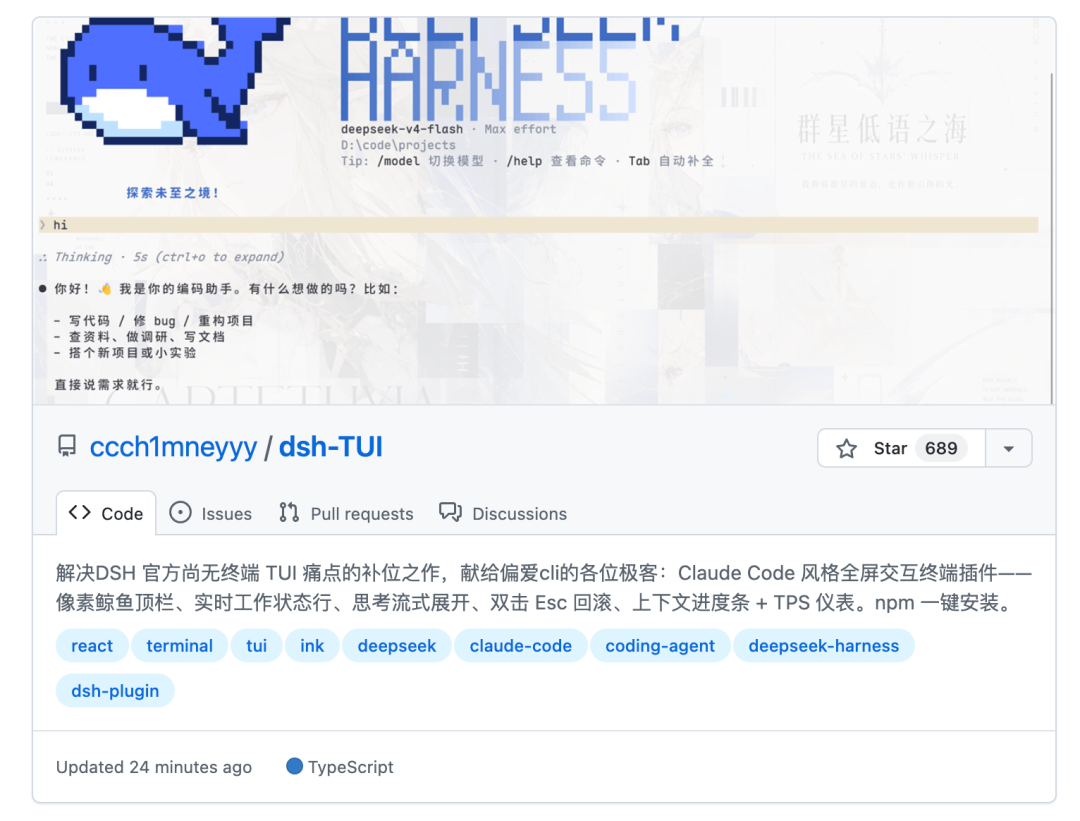
Task: Open the Star list dropdown arrow
Action: coord(1008,448)
